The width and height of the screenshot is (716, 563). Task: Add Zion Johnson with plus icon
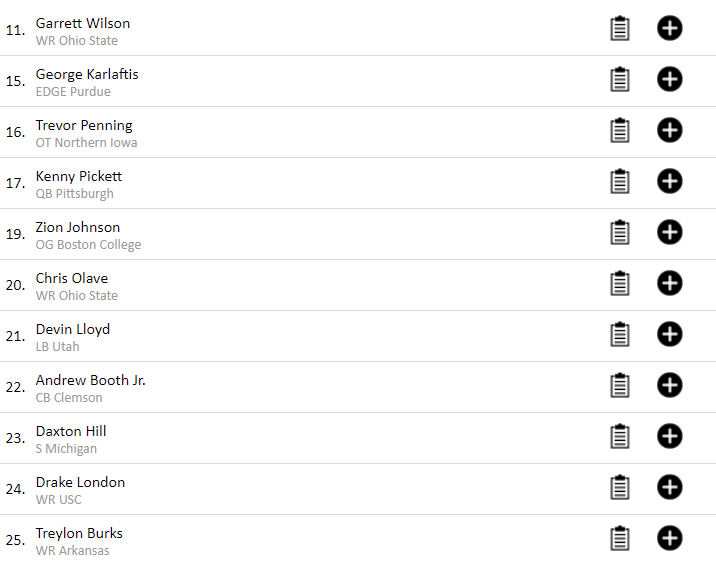[x=669, y=232]
